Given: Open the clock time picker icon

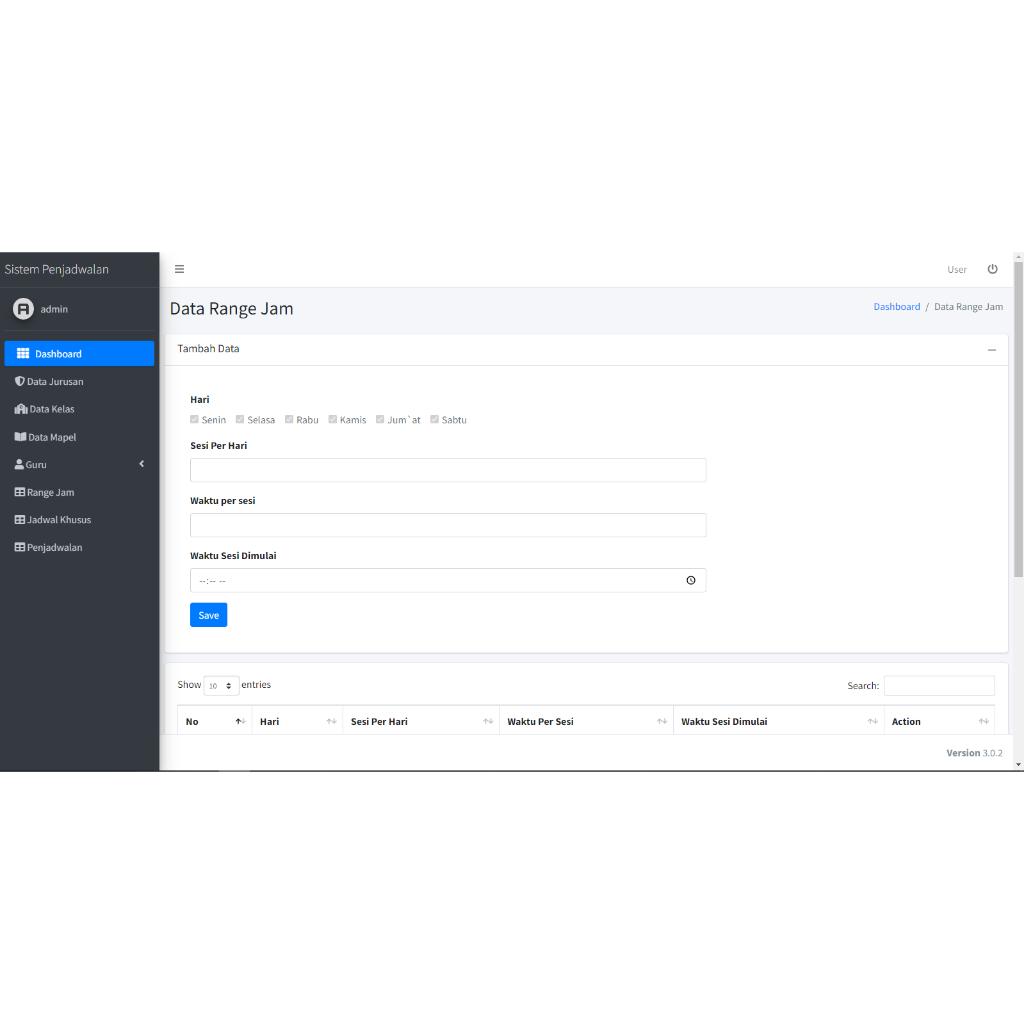Looking at the screenshot, I should point(691,580).
